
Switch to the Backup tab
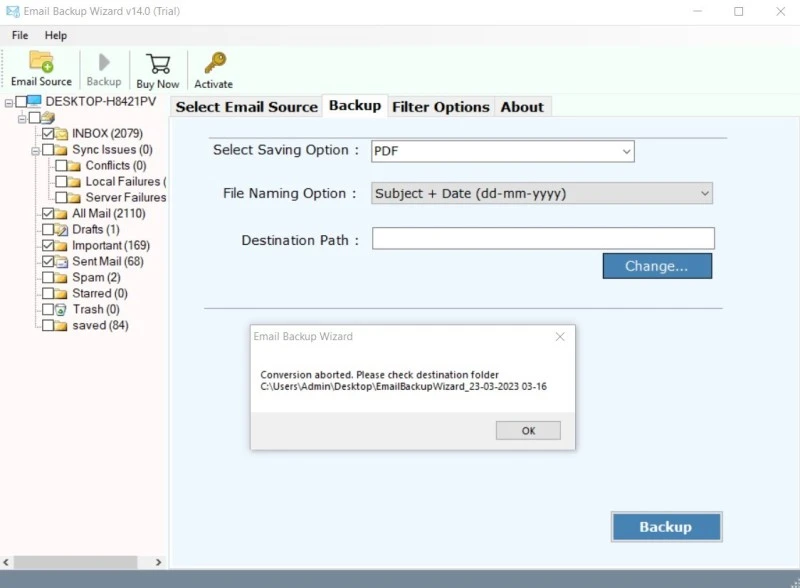coord(355,106)
